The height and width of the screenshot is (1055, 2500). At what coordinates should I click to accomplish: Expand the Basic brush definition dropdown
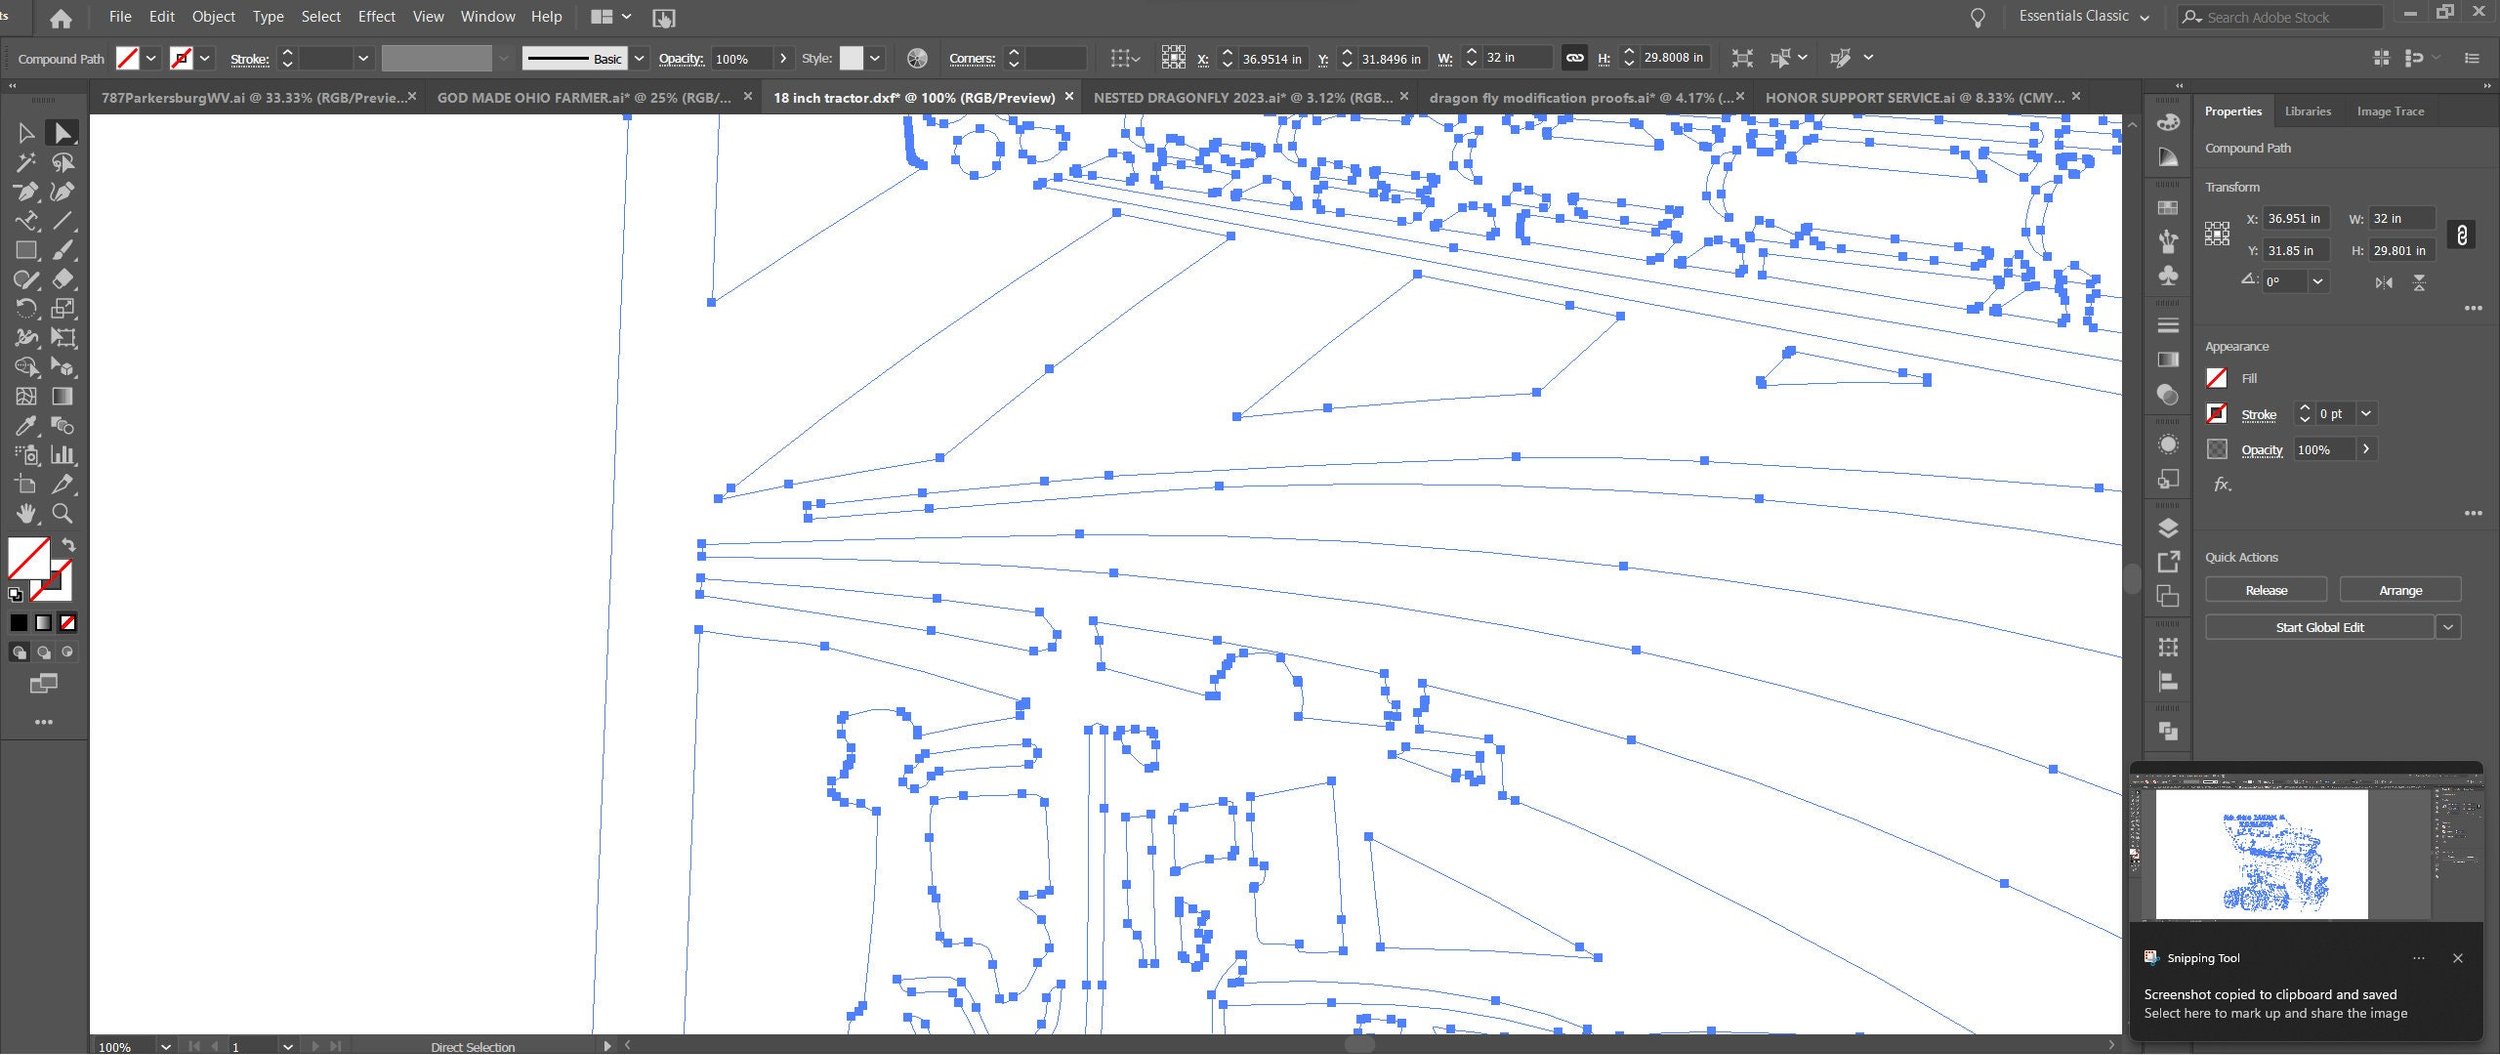point(639,58)
